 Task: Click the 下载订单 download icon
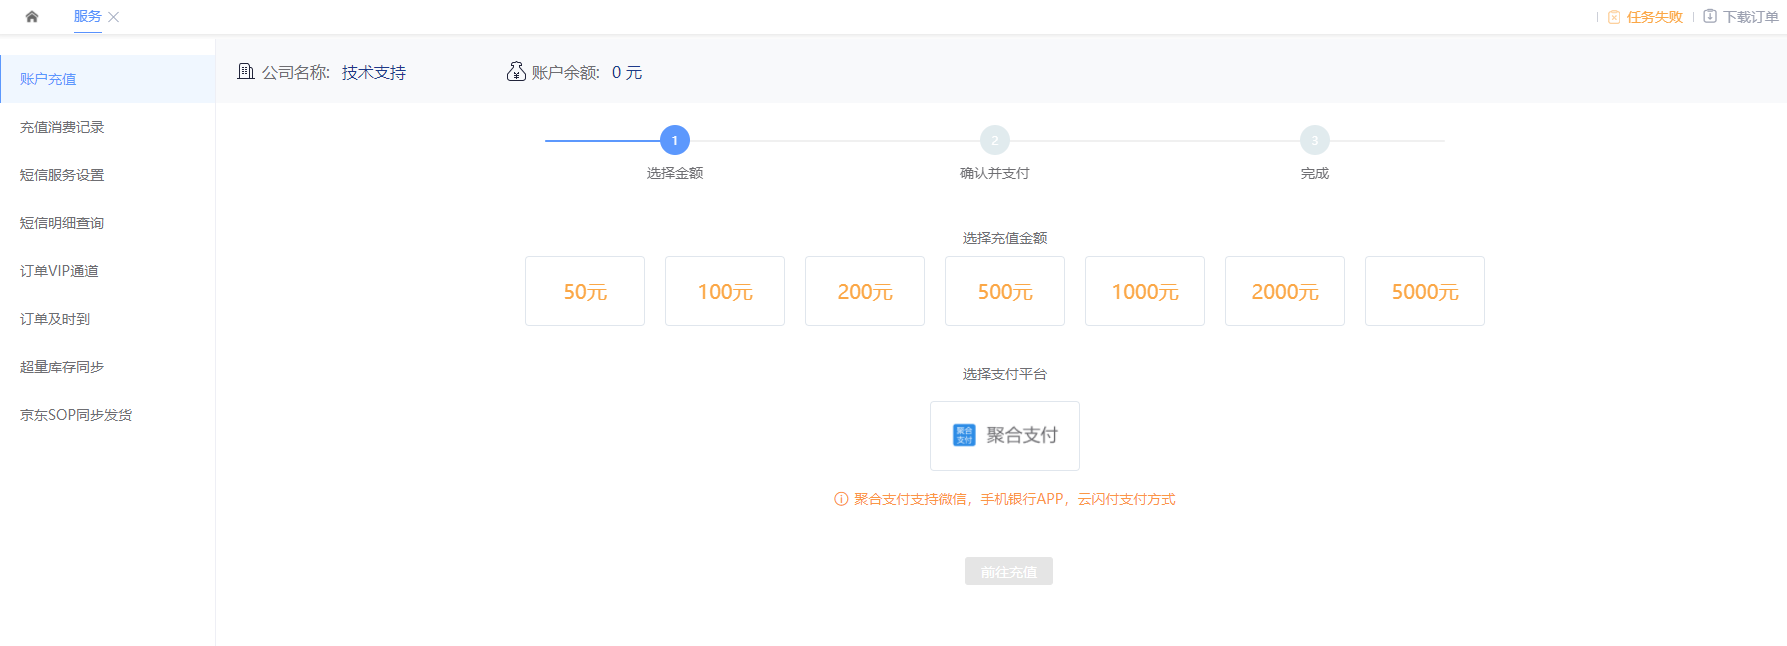[x=1710, y=17]
